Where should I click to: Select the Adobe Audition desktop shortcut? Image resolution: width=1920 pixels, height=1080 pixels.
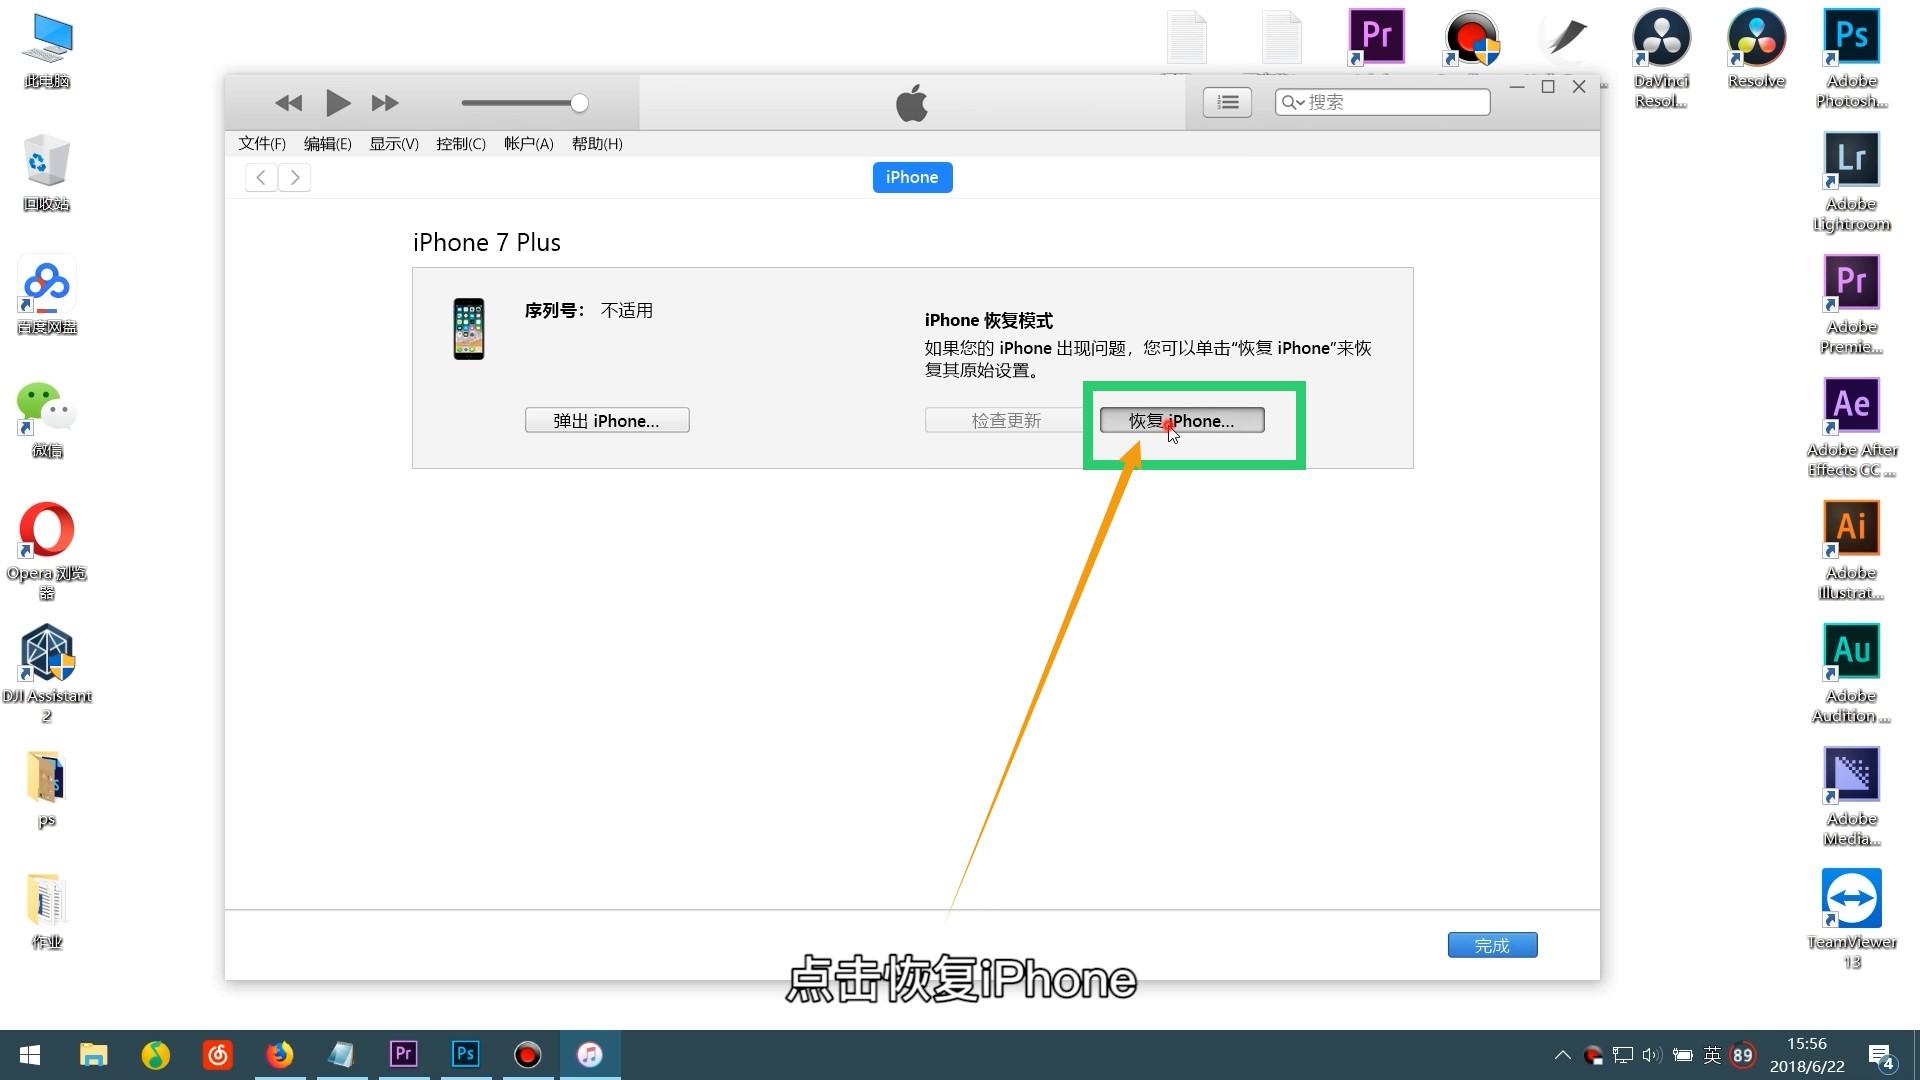(1852, 673)
